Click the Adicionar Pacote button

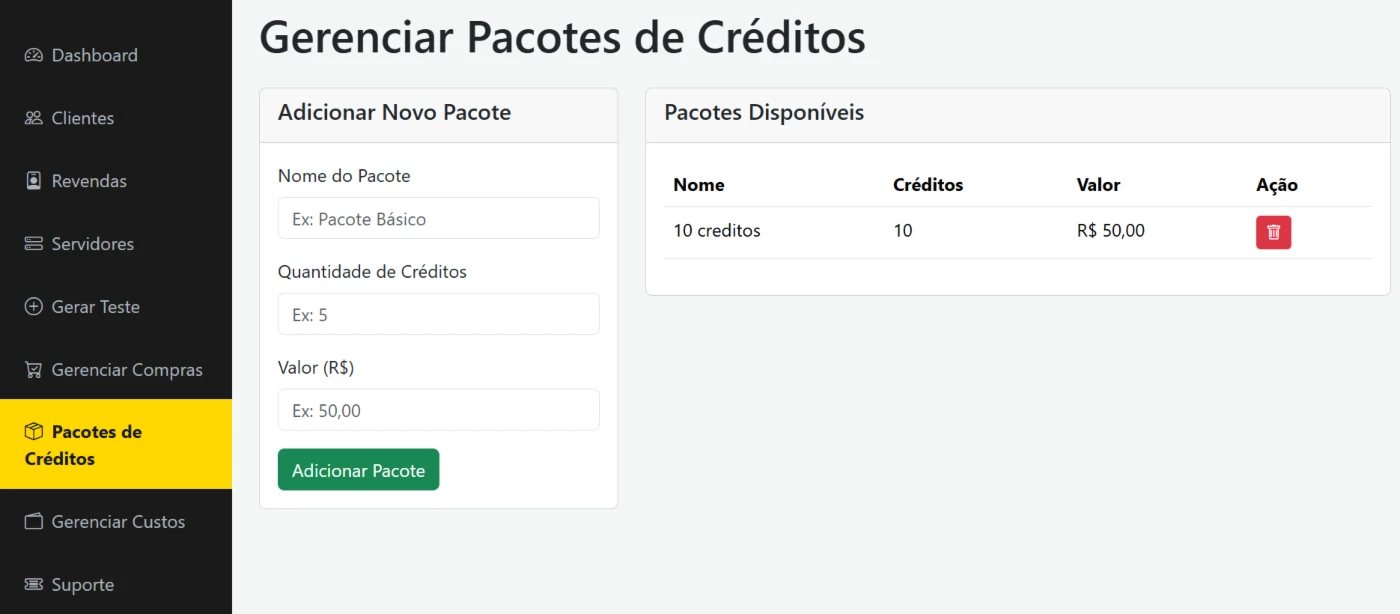tap(358, 470)
